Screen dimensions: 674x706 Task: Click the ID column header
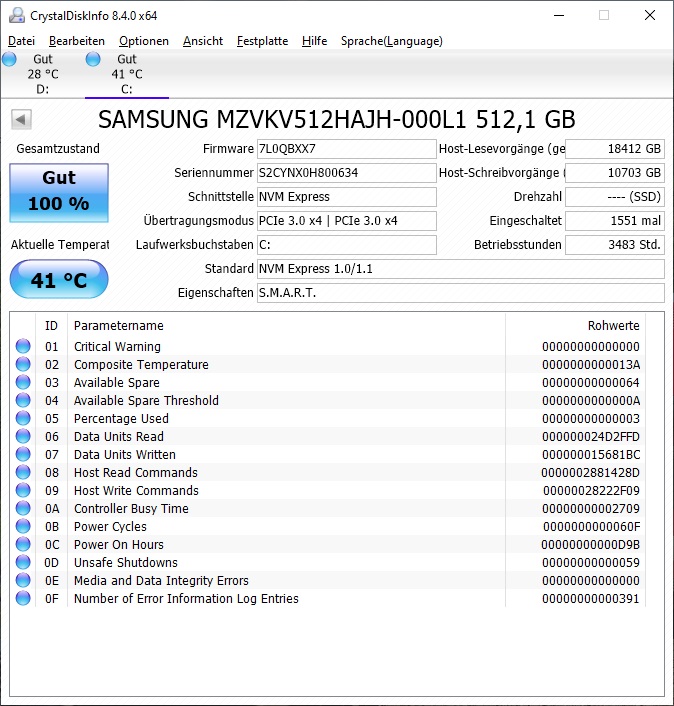point(51,326)
